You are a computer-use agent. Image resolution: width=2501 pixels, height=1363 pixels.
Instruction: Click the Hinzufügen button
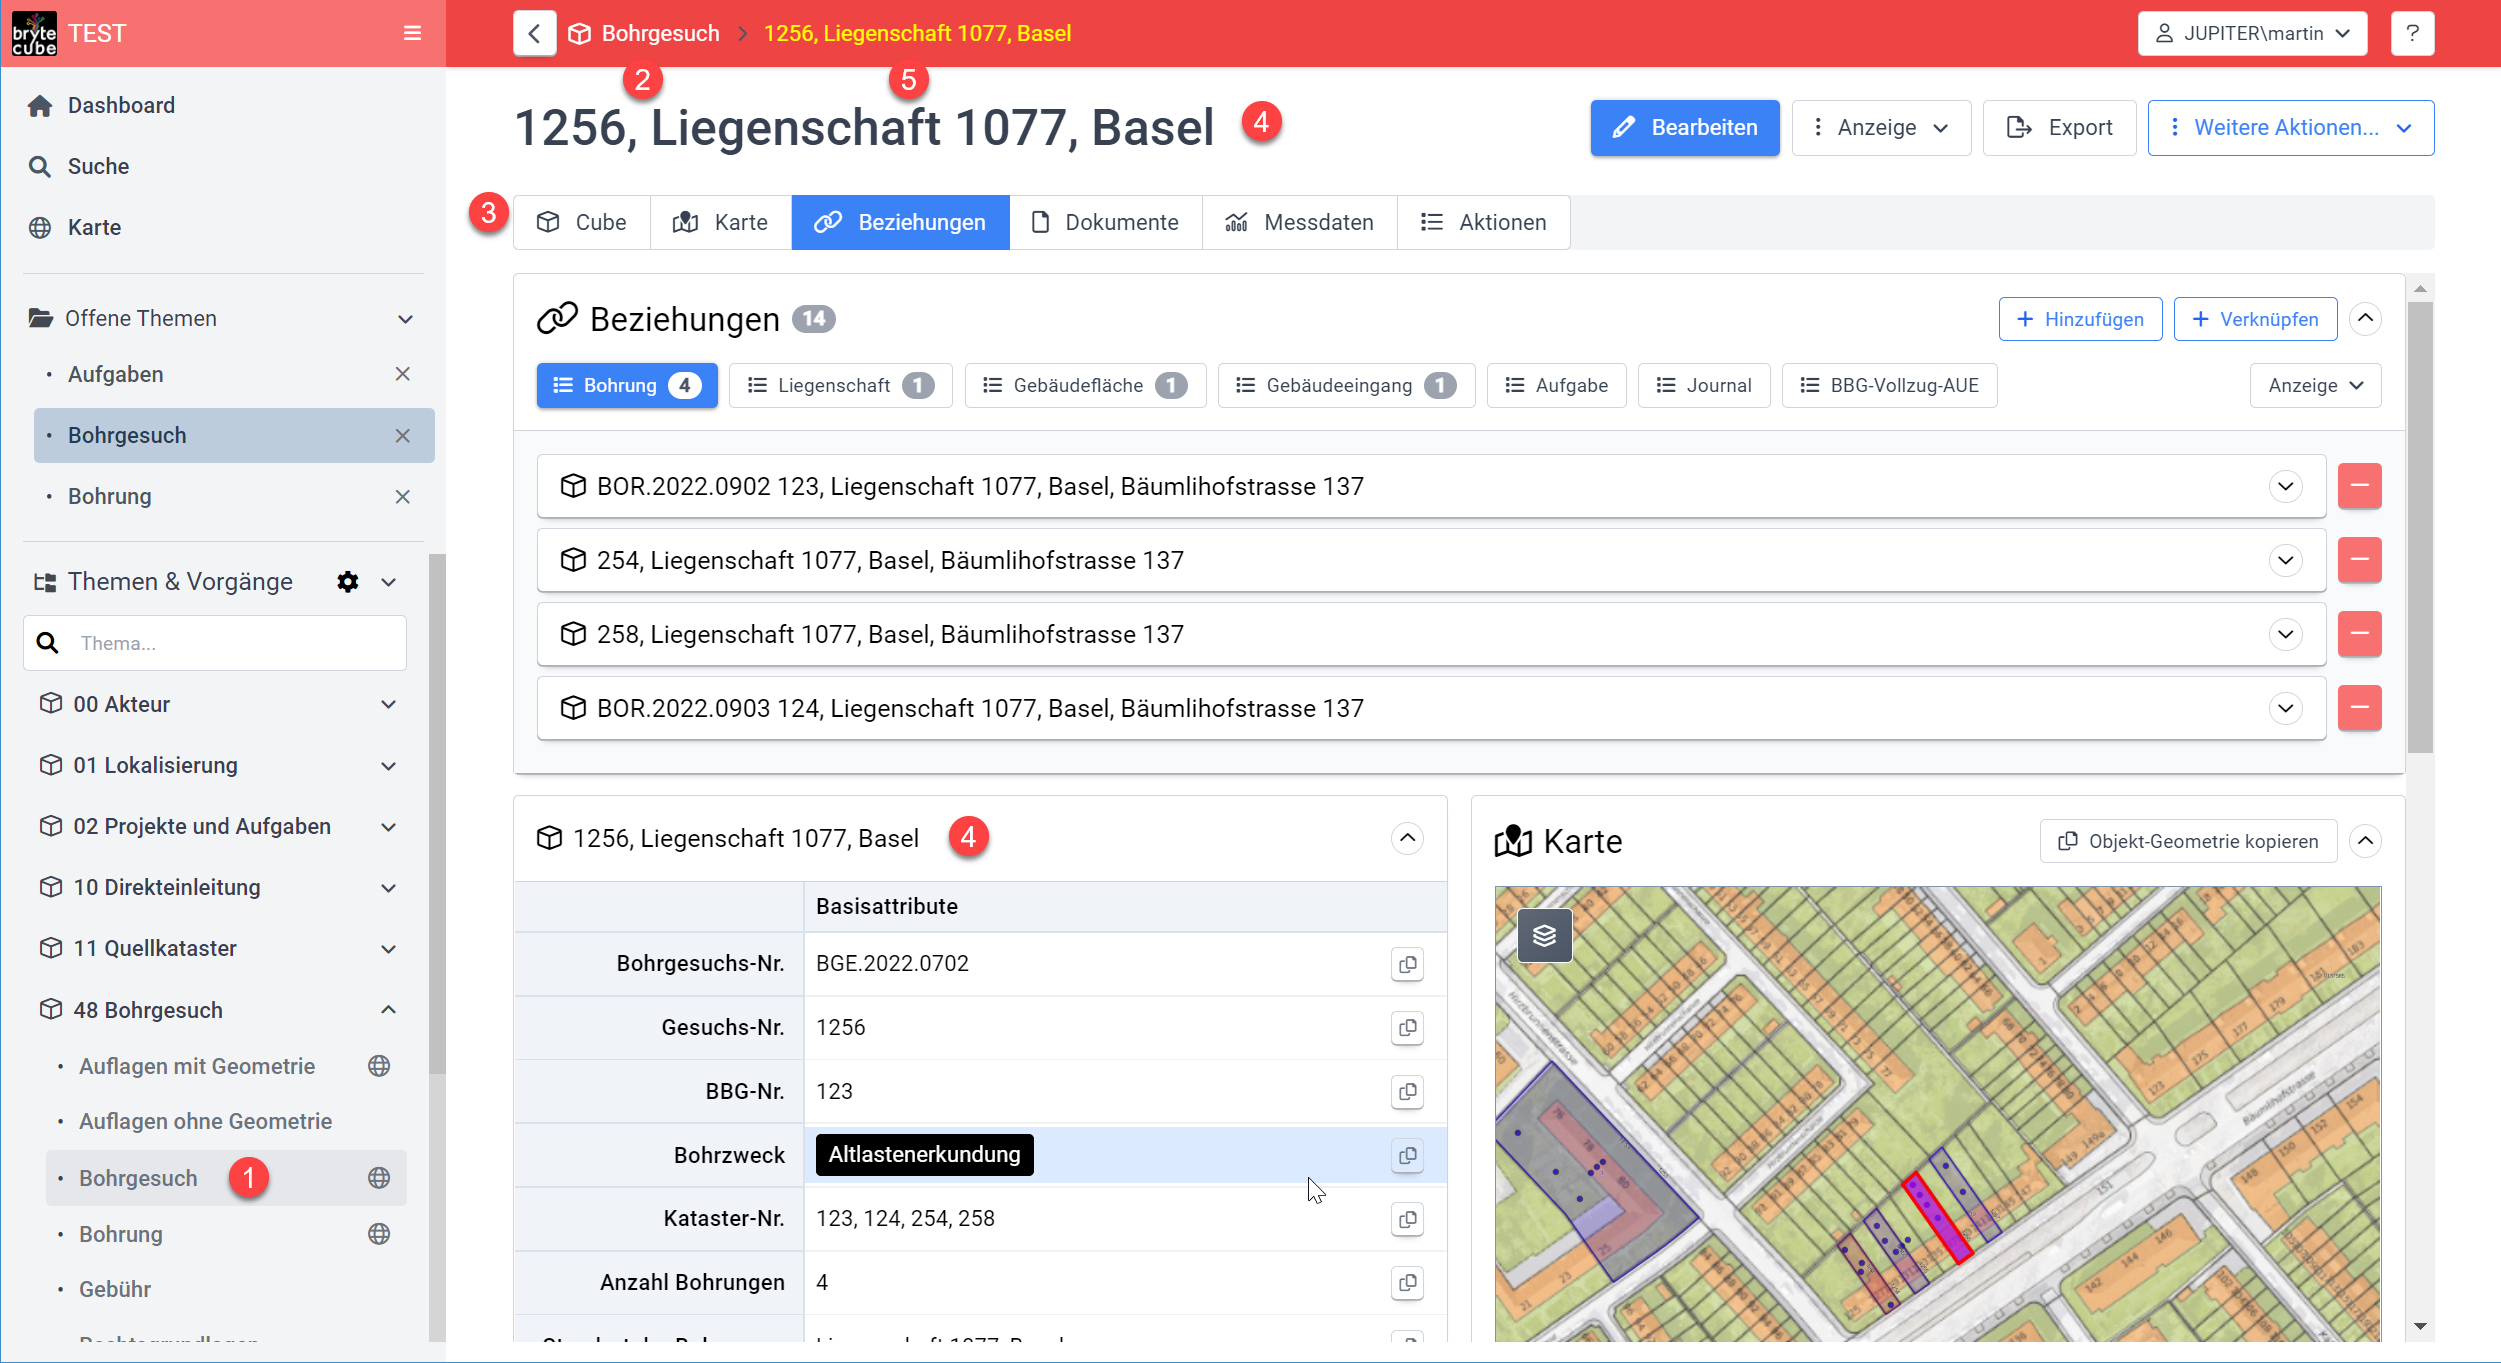(2080, 319)
